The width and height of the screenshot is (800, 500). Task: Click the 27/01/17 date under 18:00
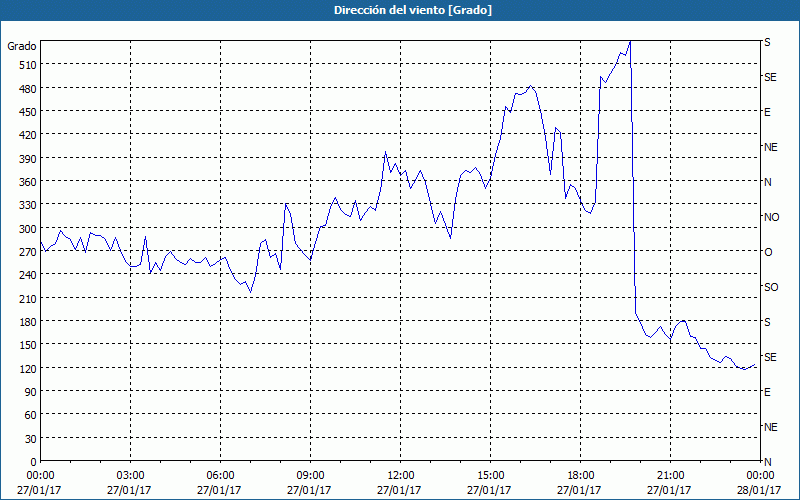click(579, 490)
